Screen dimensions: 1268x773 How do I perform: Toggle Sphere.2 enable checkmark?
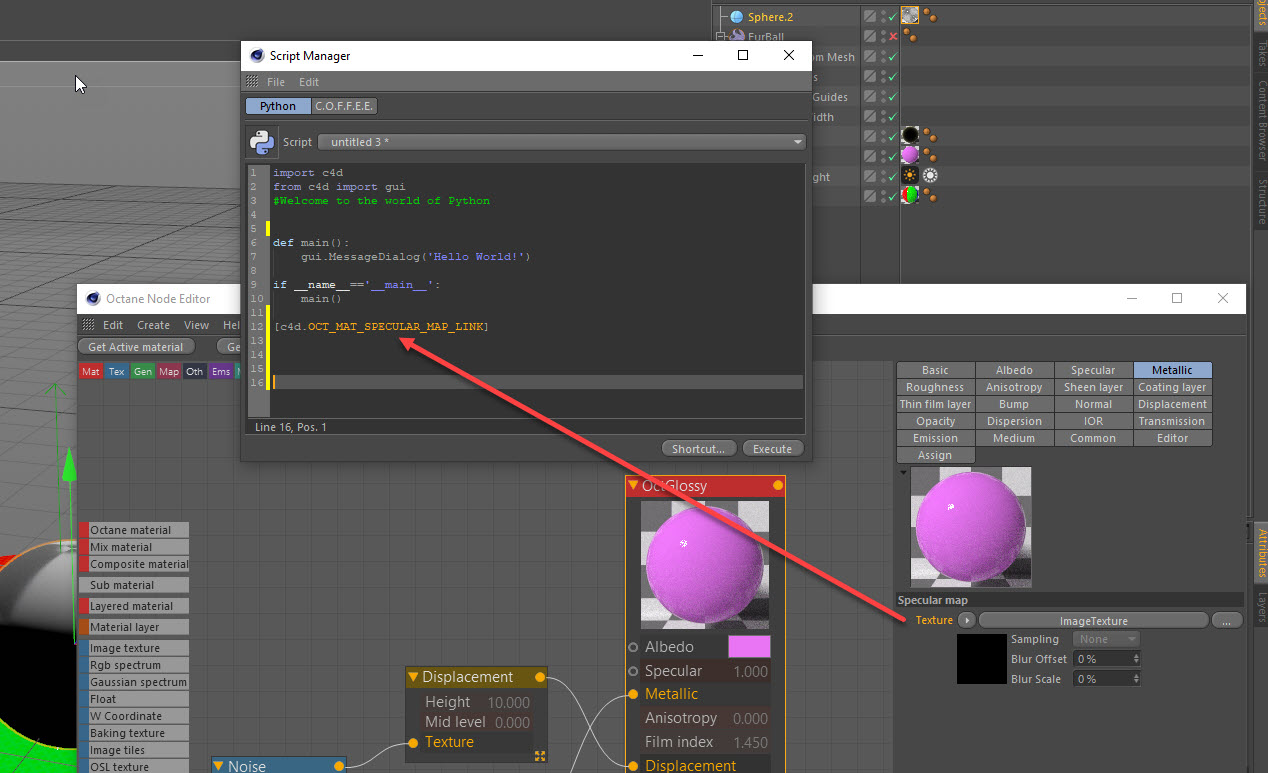[892, 17]
